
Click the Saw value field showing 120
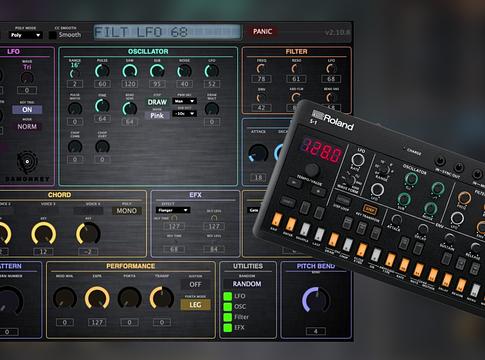click(x=130, y=84)
